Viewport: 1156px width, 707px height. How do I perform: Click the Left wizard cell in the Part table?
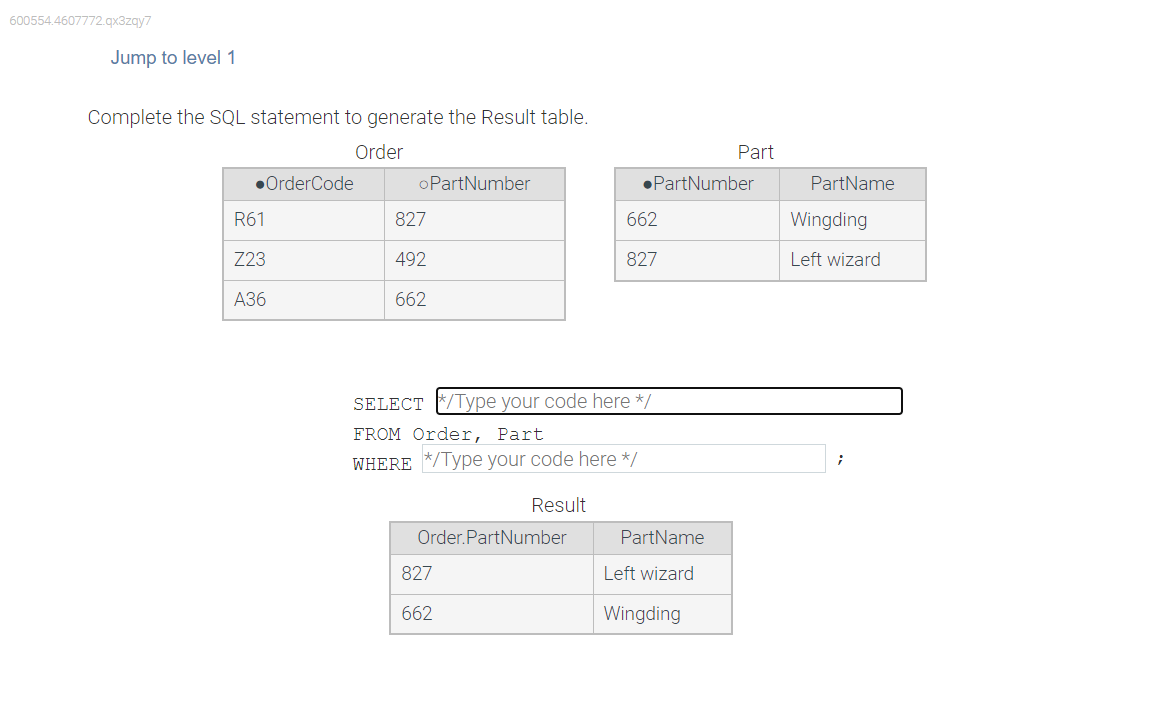click(835, 259)
